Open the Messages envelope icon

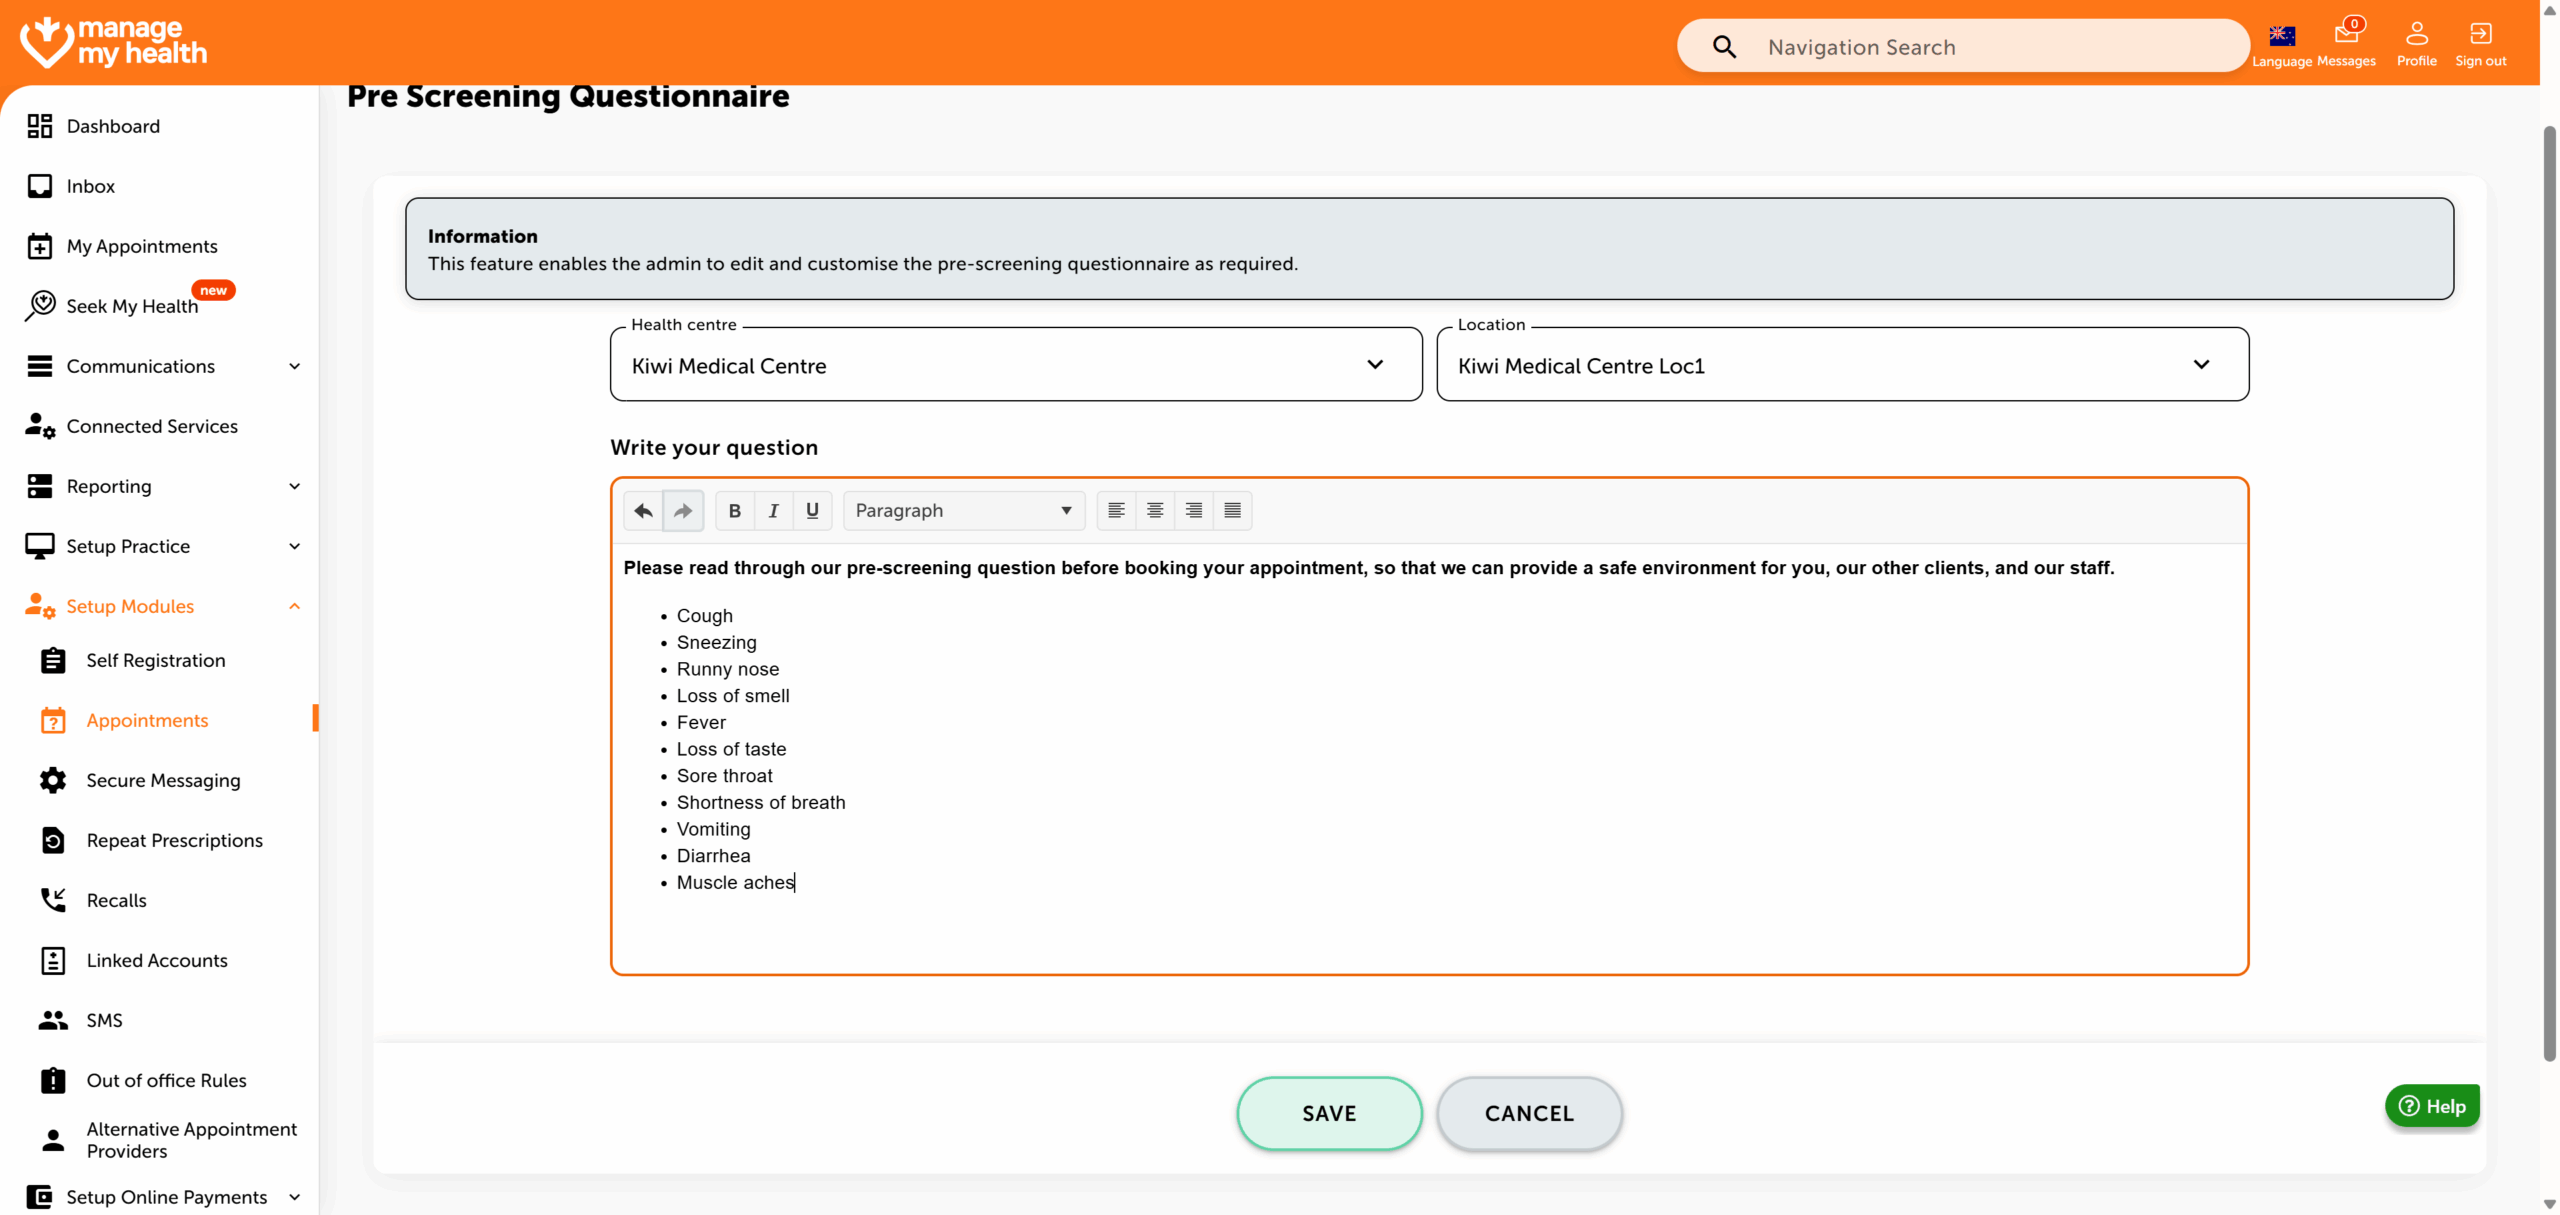[2346, 35]
